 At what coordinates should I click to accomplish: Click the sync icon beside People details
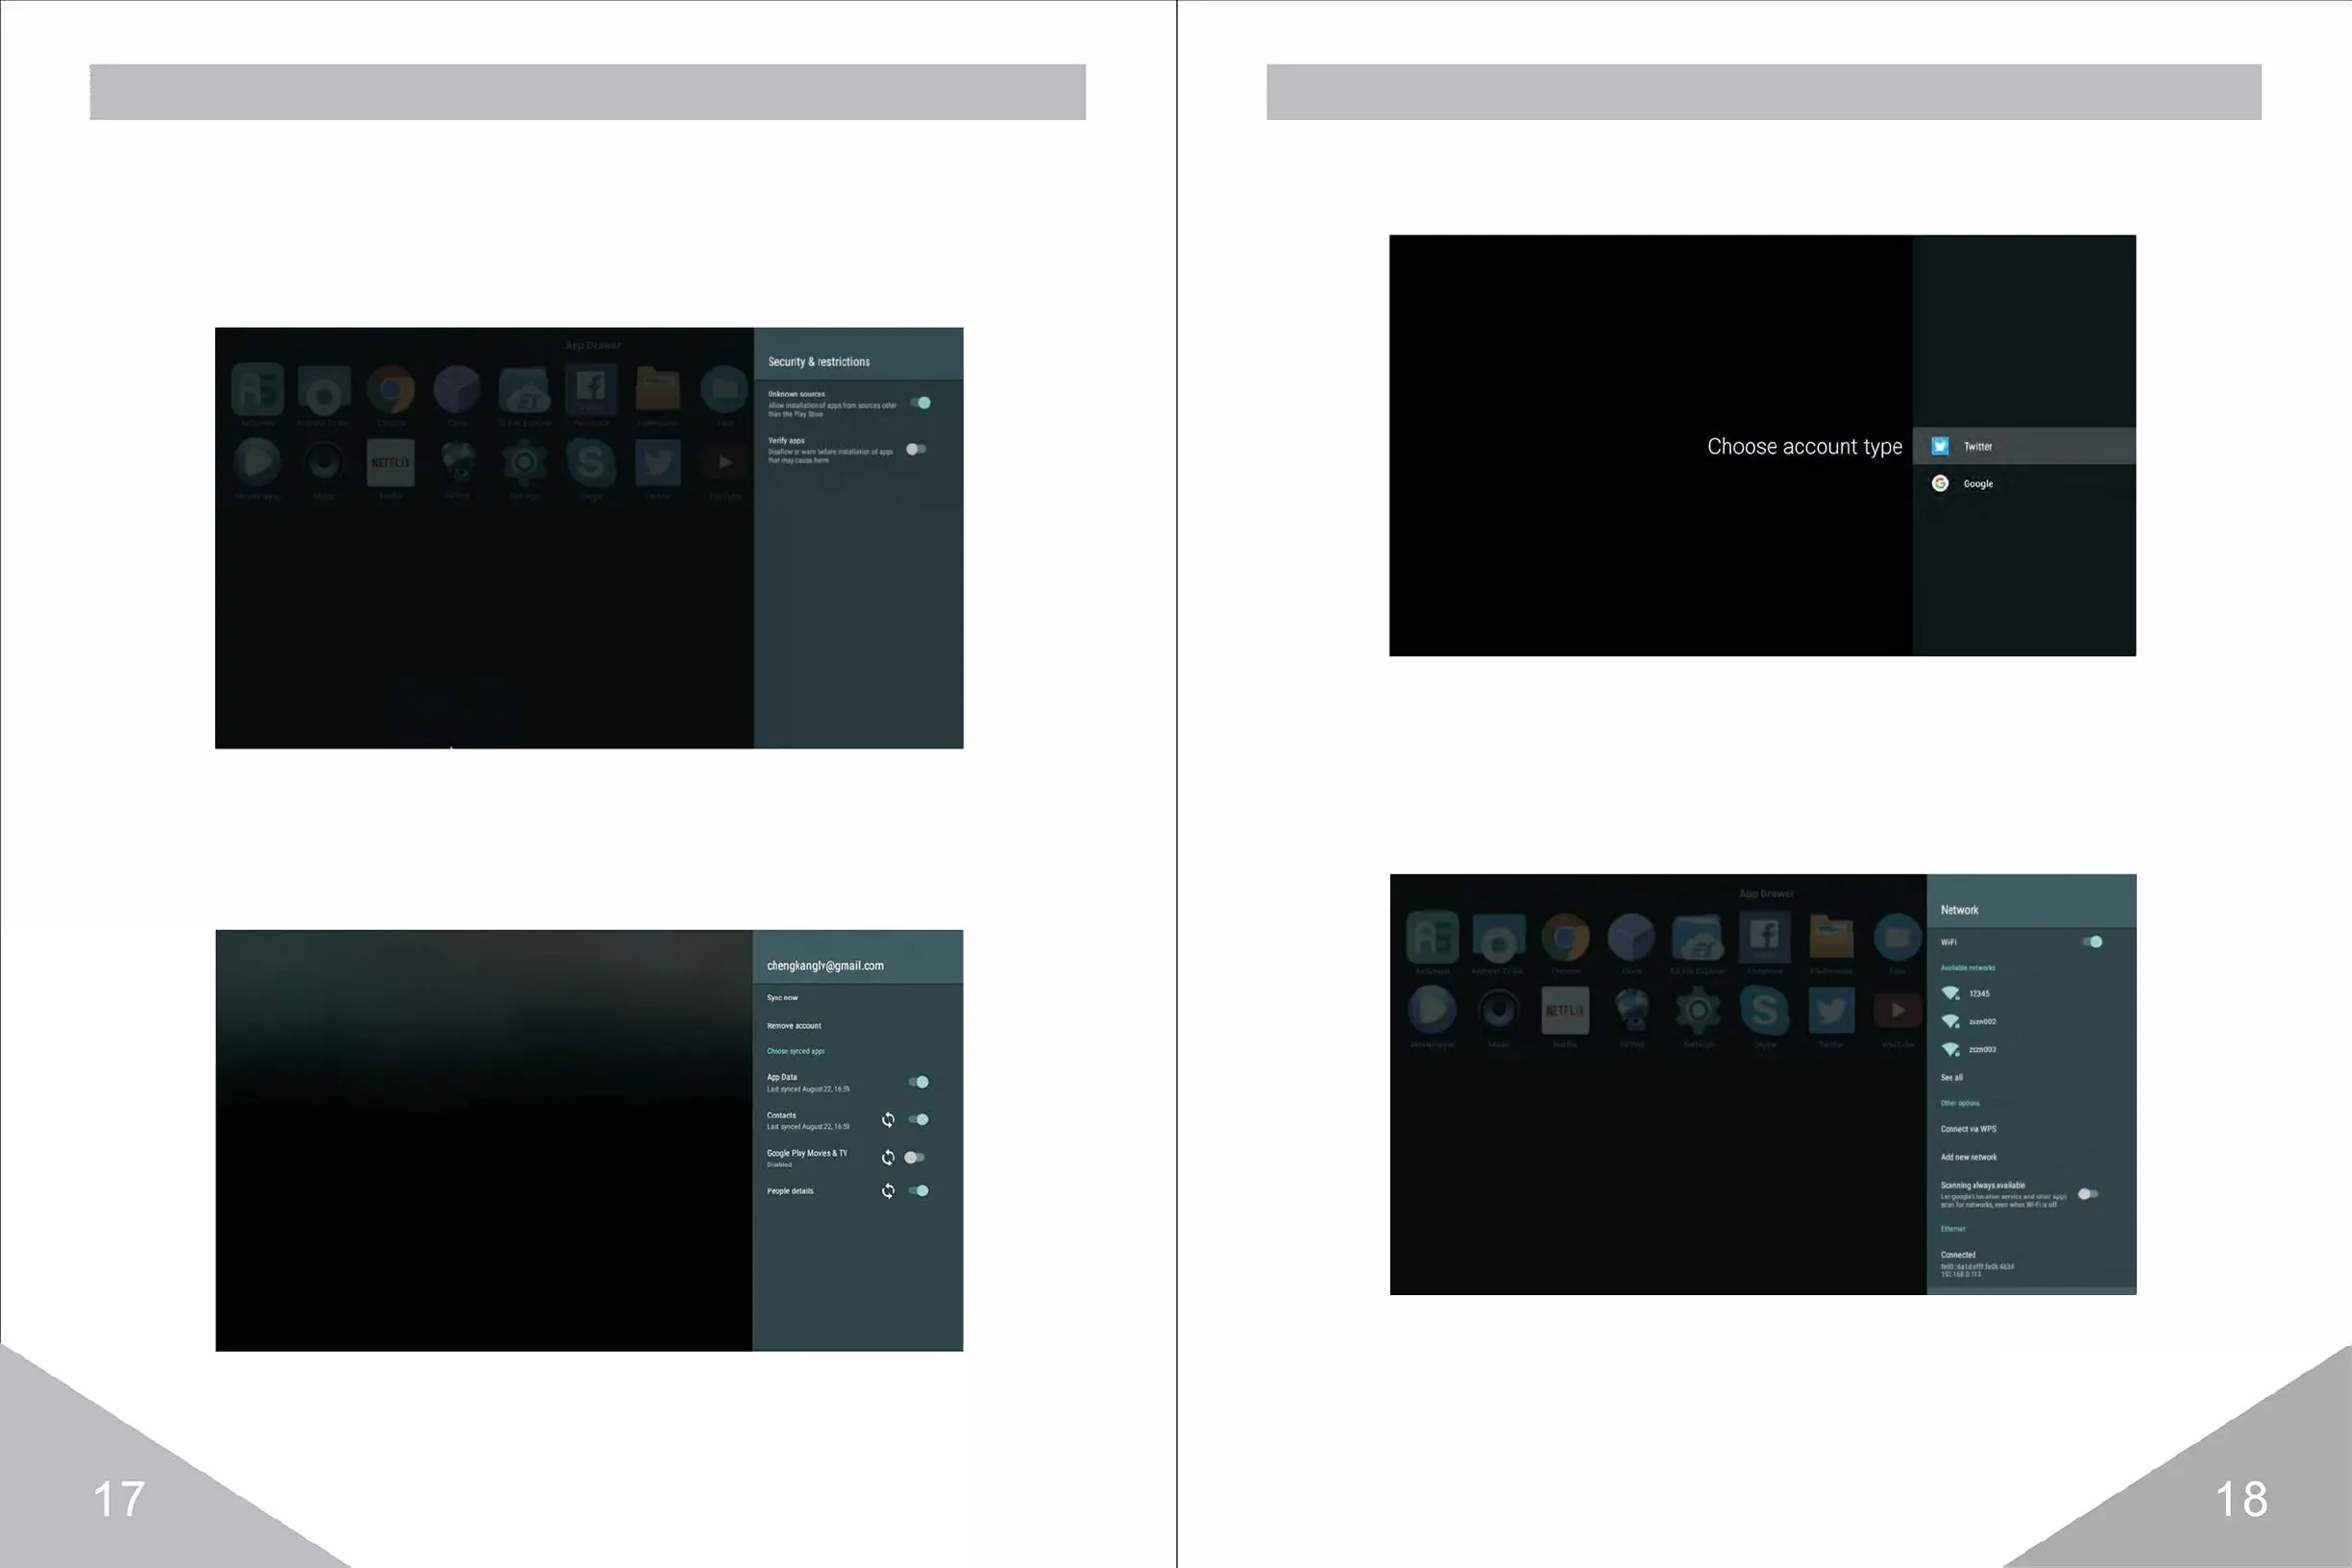coord(888,1190)
